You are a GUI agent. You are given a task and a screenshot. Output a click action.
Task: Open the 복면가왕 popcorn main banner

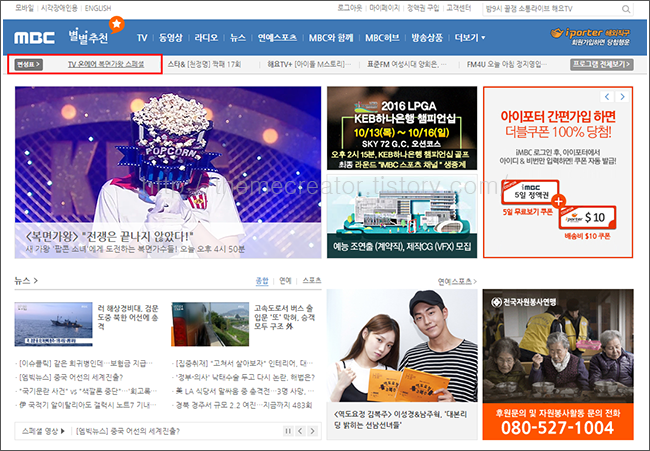pyautogui.click(x=168, y=172)
